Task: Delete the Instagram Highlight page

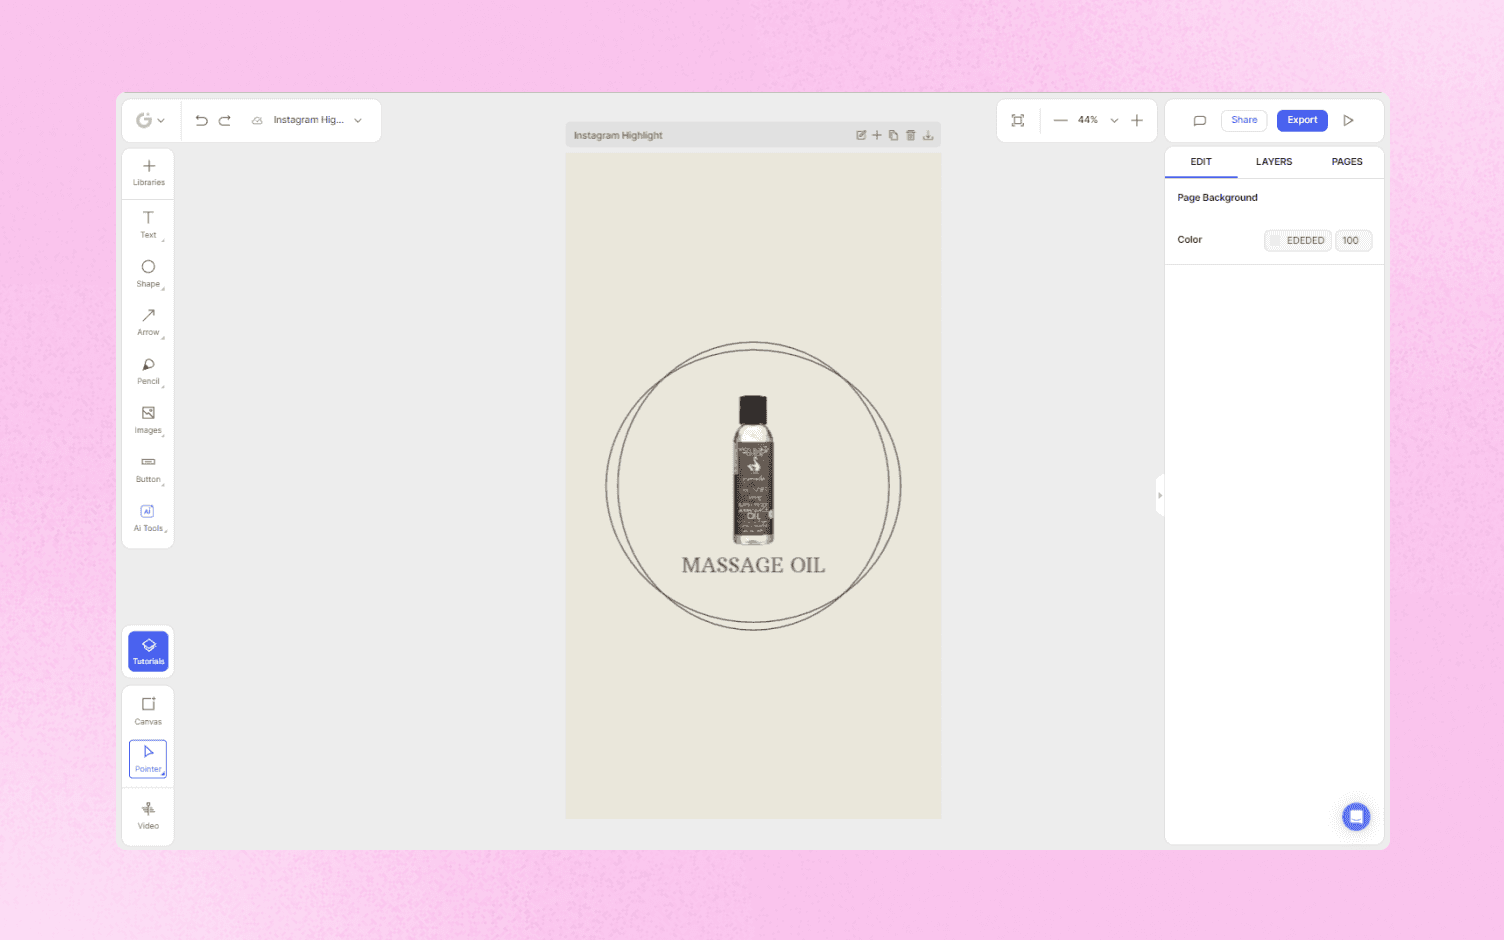Action: pos(910,134)
